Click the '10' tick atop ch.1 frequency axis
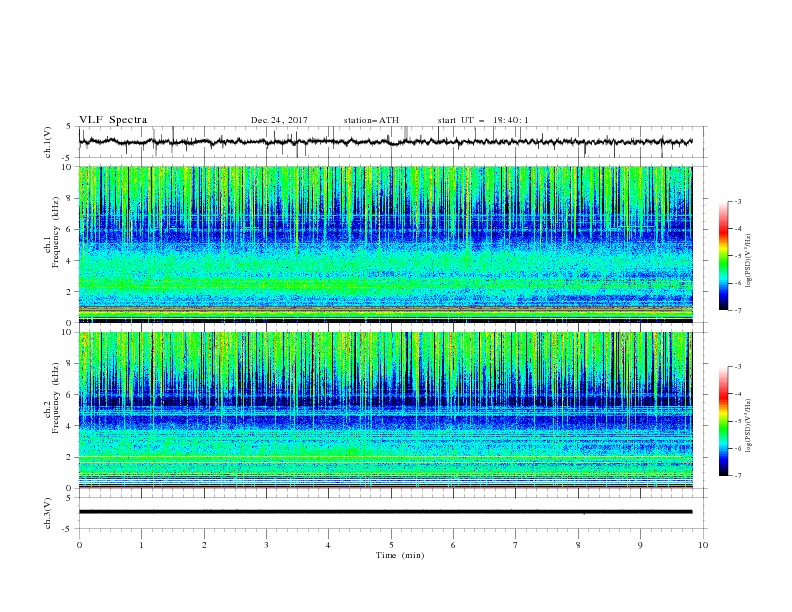 coord(68,167)
